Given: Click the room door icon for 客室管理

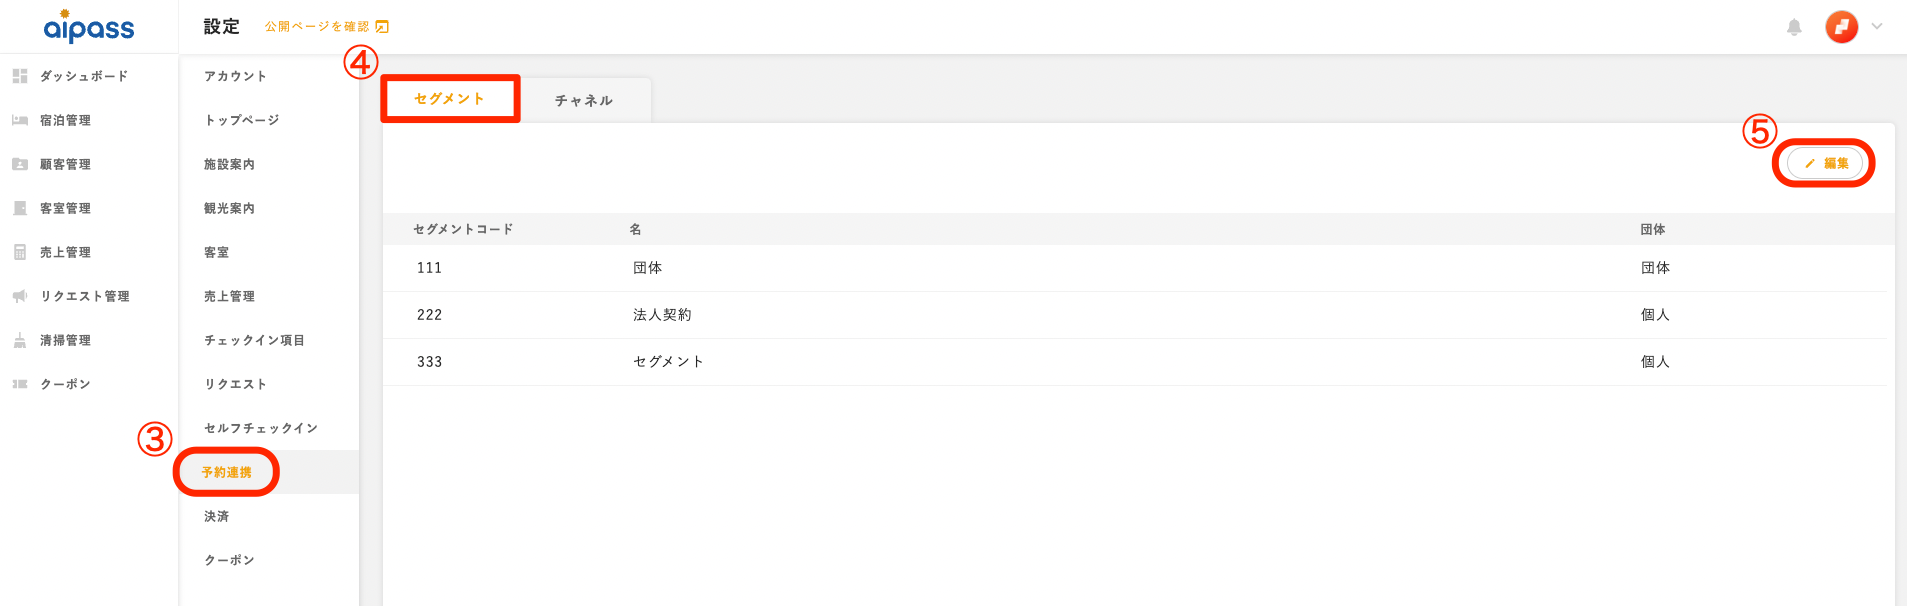Looking at the screenshot, I should pyautogui.click(x=20, y=208).
